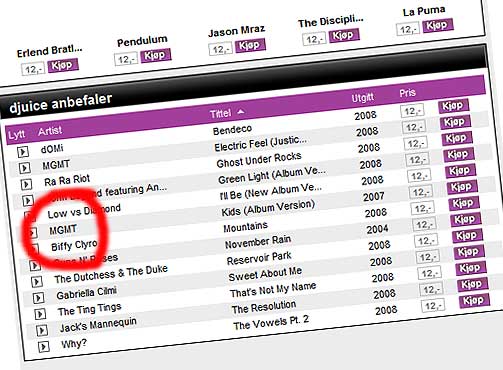Click Kjøp in the Mountains row
The height and width of the screenshot is (370, 503).
coord(464,203)
